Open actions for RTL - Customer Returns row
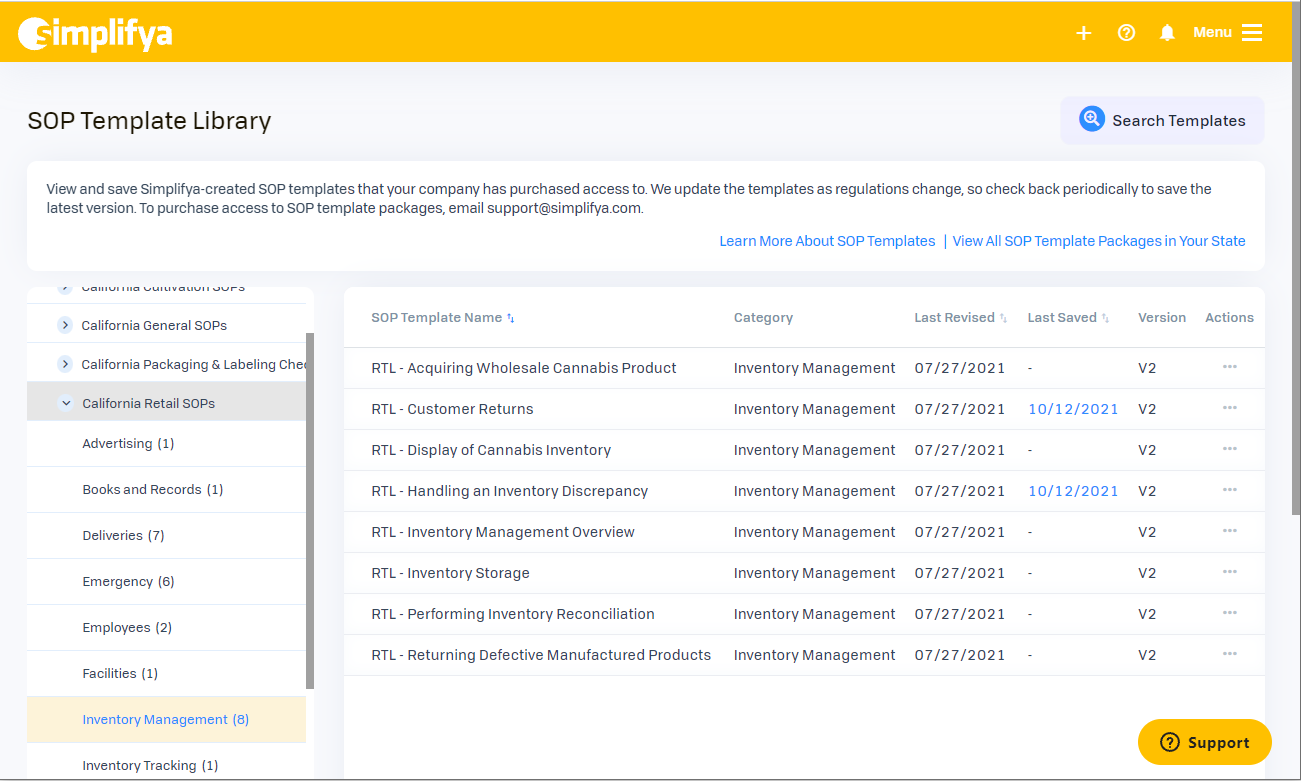Screen dimensions: 1301x781 (x=1229, y=408)
